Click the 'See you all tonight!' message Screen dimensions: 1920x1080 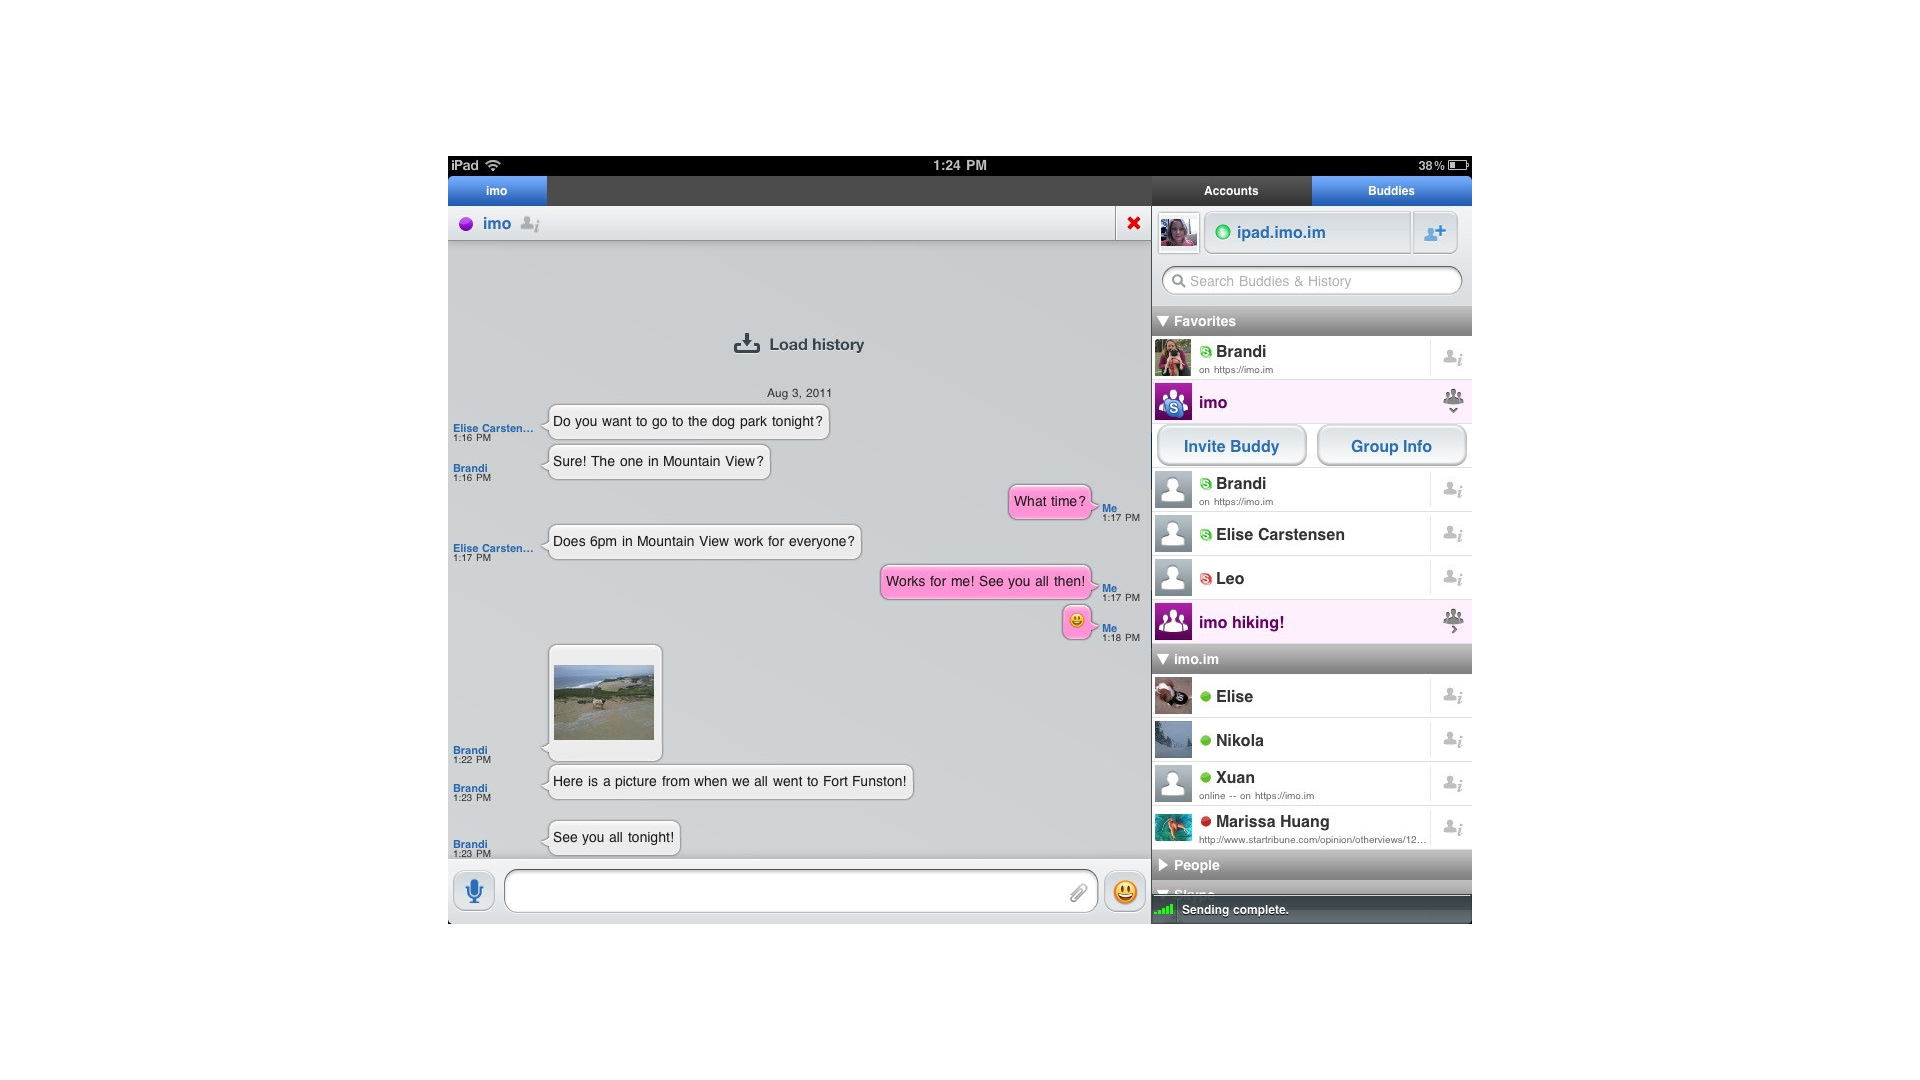click(613, 837)
